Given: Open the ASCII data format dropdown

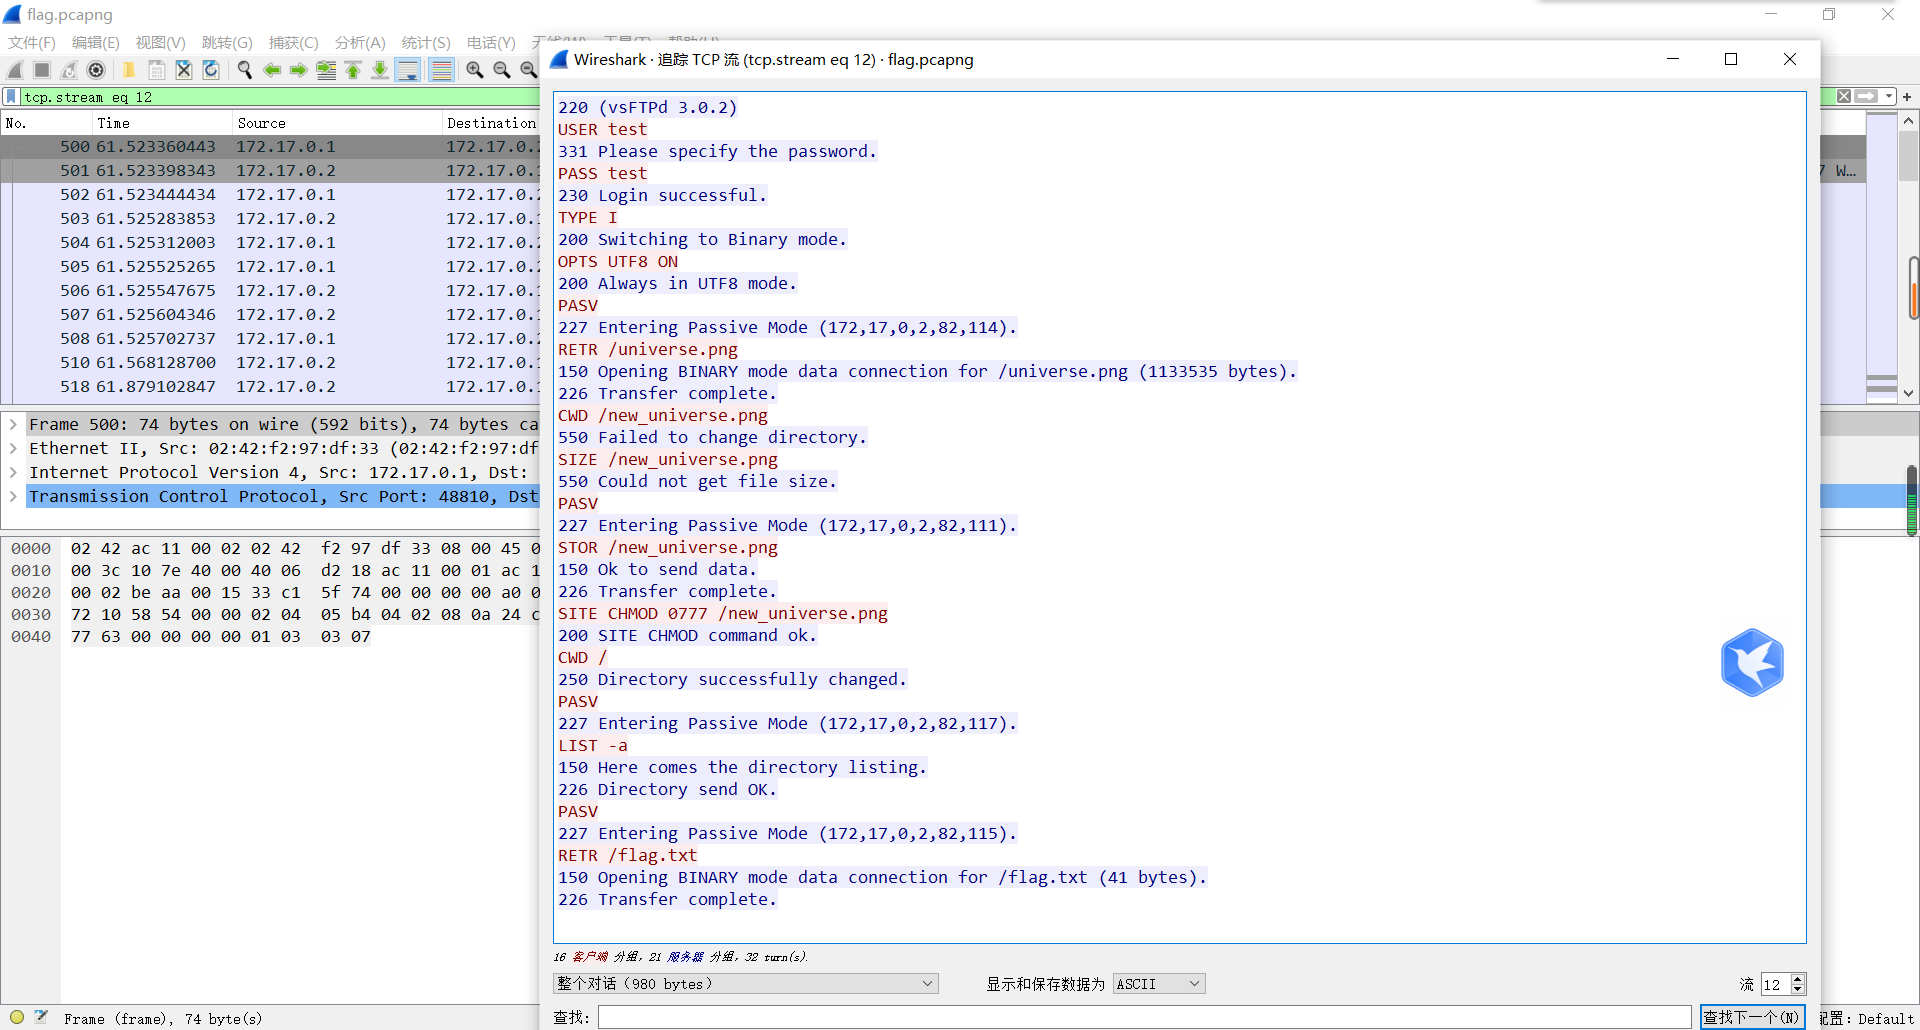Looking at the screenshot, I should [x=1158, y=984].
